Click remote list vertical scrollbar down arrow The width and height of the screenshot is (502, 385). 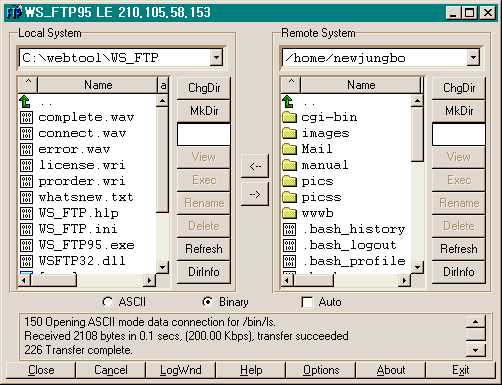417,267
